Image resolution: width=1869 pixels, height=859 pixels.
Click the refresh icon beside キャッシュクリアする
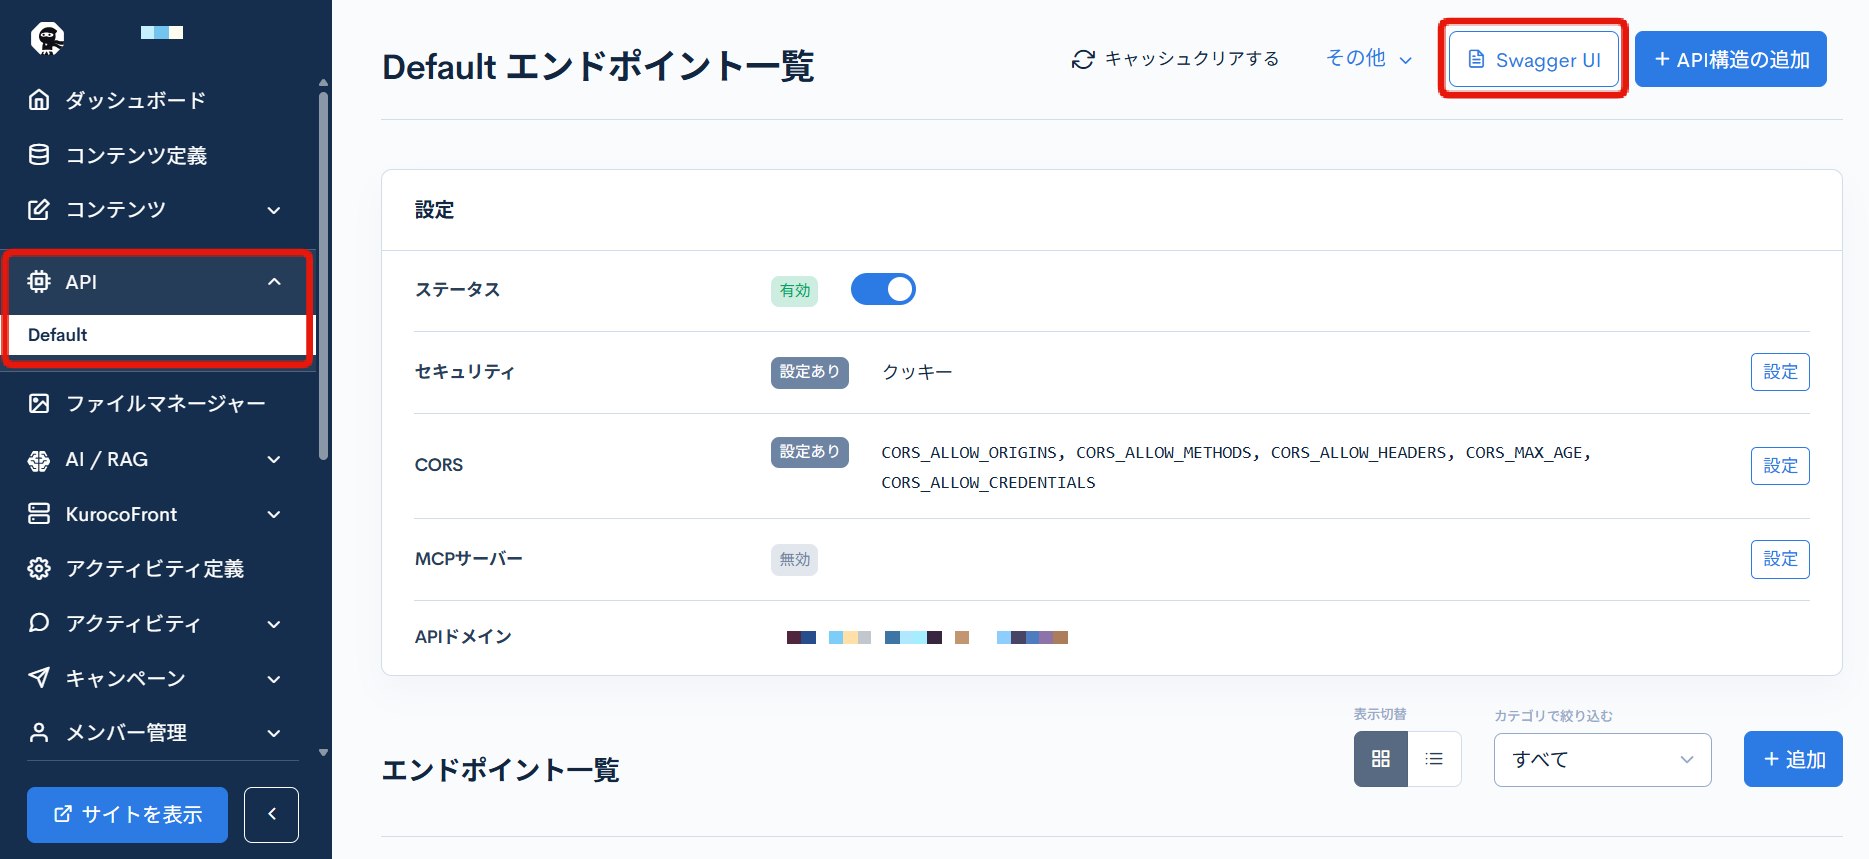coord(1083,60)
